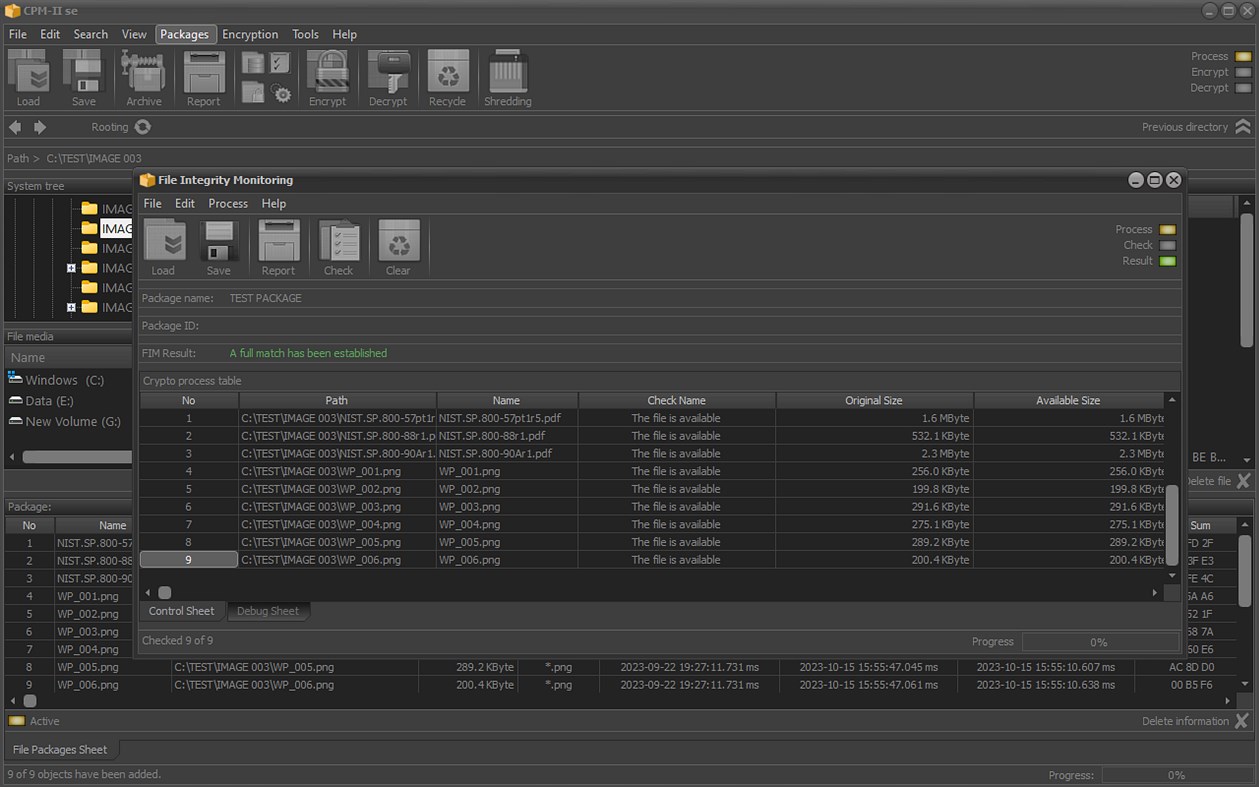Click the FIM Progress bar showing 0%
Image resolution: width=1259 pixels, height=787 pixels.
point(1100,642)
